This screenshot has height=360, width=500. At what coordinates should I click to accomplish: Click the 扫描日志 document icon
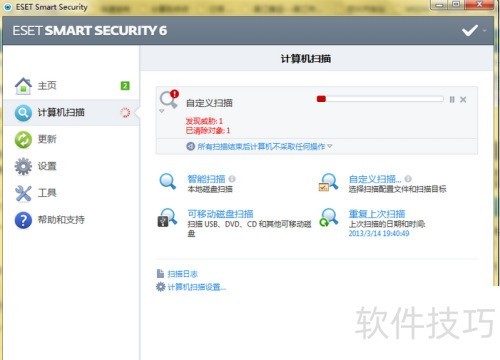point(160,274)
